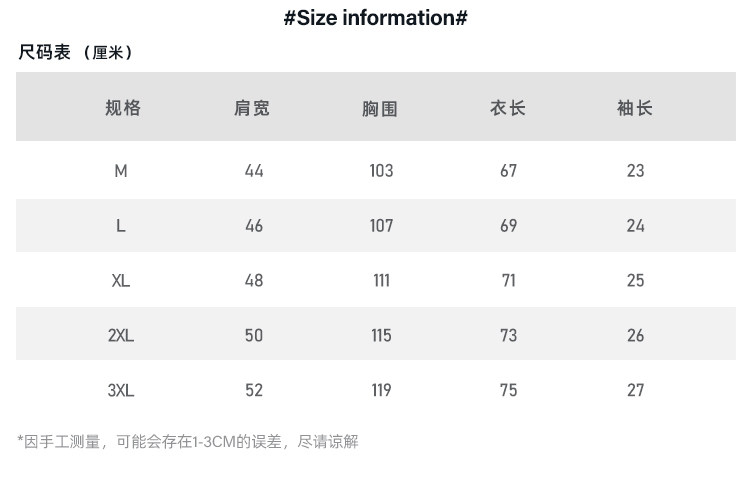750x498 pixels.
Task: Click the garment length value 71
Action: pyautogui.click(x=508, y=281)
